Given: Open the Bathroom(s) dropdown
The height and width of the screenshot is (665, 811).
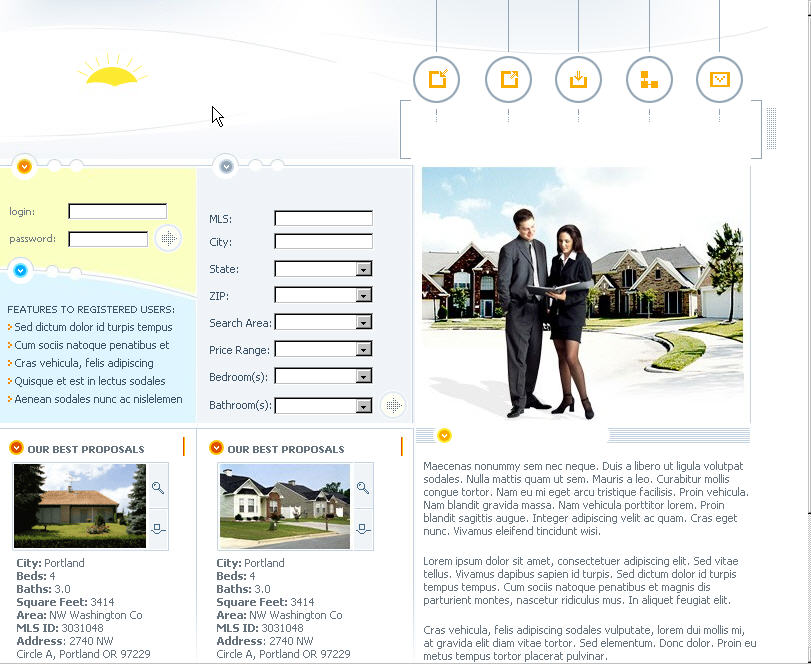Looking at the screenshot, I should 323,405.
